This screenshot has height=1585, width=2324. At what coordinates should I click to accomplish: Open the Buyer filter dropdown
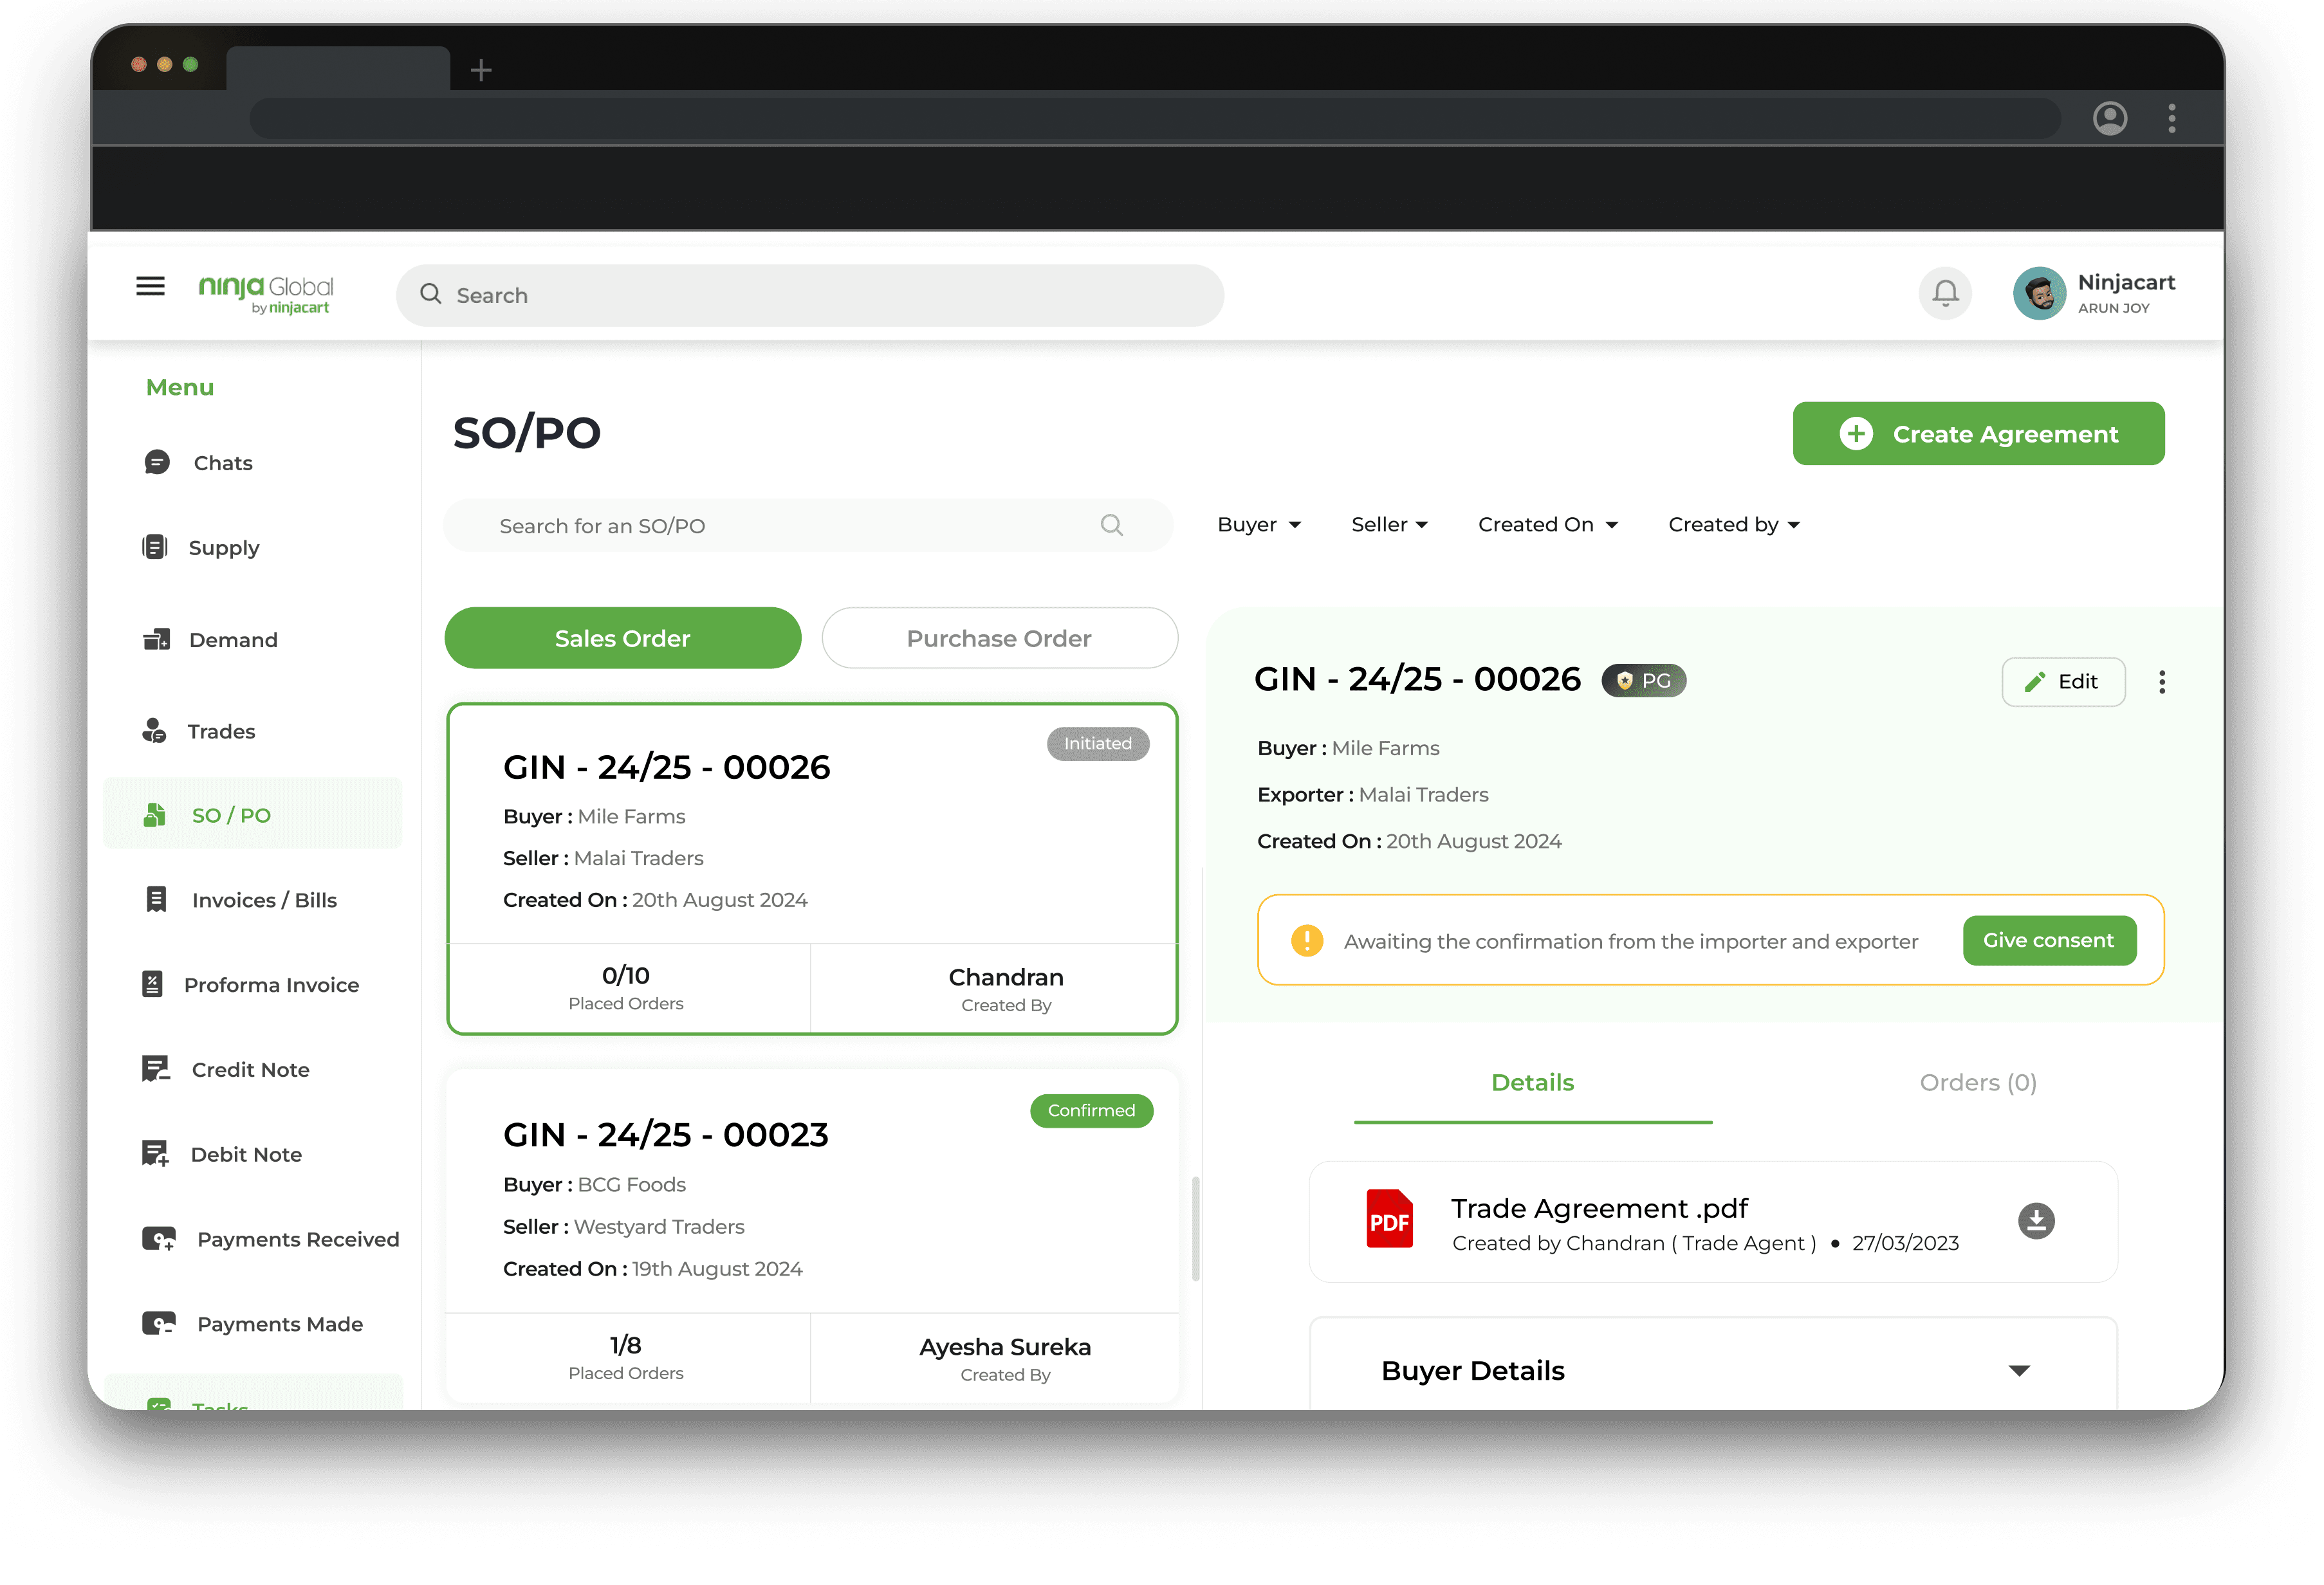pos(1258,525)
